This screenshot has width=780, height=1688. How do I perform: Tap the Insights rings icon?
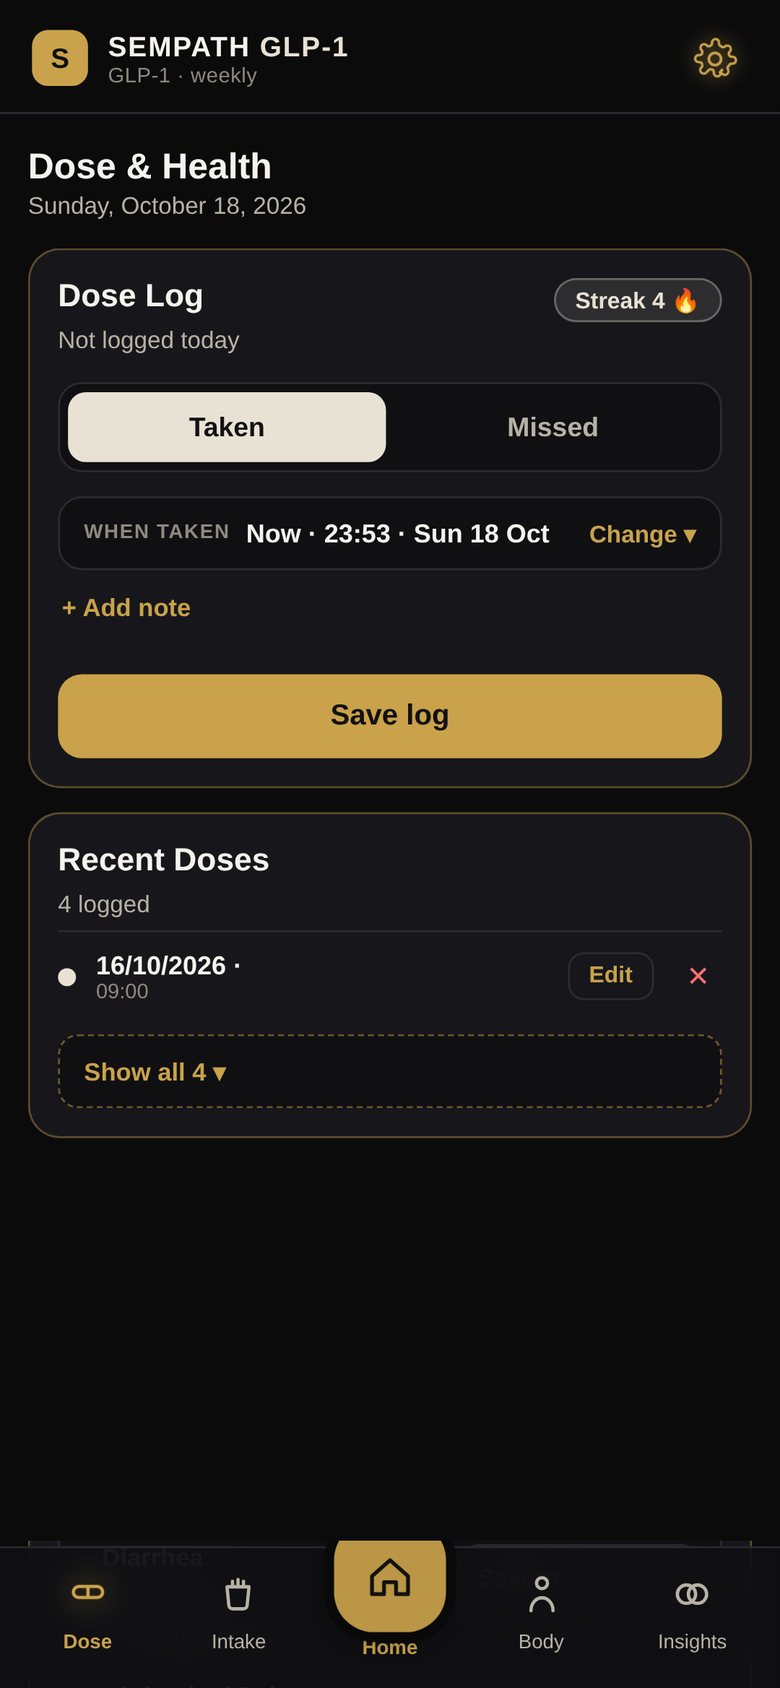pos(692,1594)
